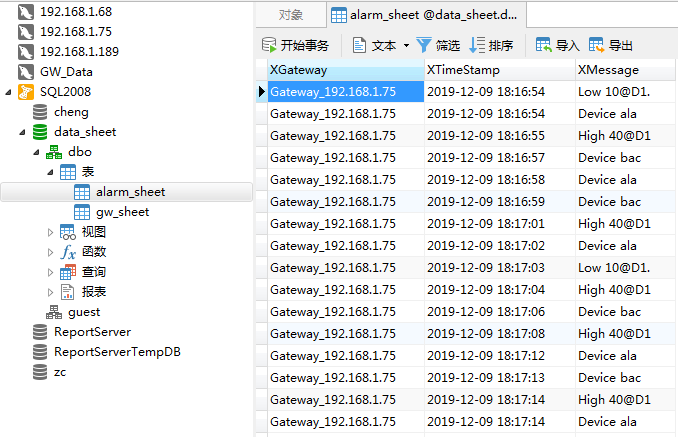Click timestamp 2019-12-09 18:17:03 cell
Image resolution: width=678 pixels, height=437 pixels.
pos(500,268)
